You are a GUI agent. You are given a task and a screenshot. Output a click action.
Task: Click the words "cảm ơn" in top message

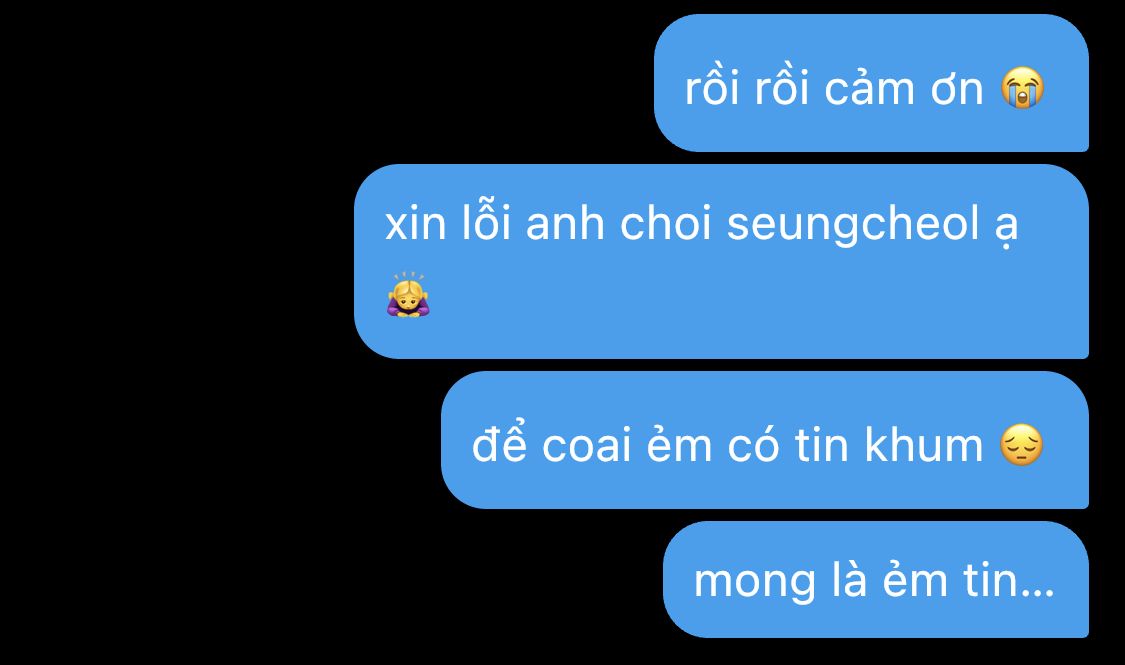point(903,90)
